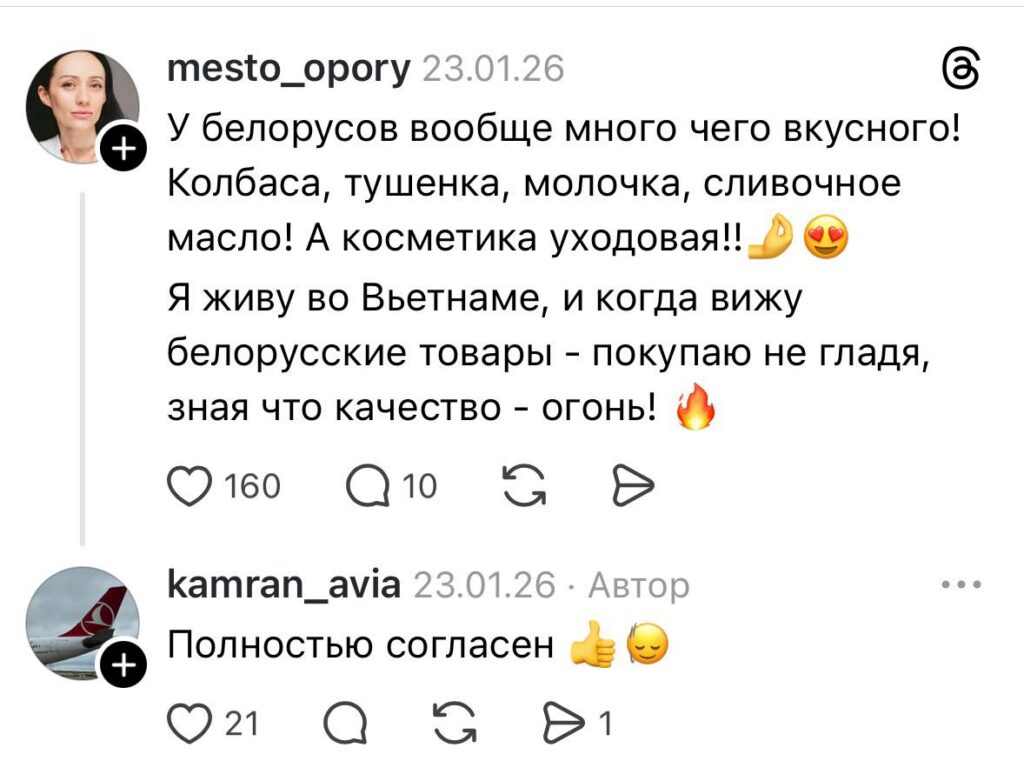Screen dimensions: 1024x781
Task: Reply to the kamran_avia comment
Action: point(347,722)
